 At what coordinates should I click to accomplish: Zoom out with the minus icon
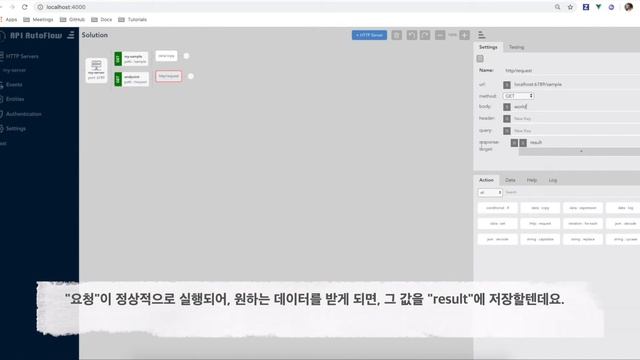click(x=440, y=35)
